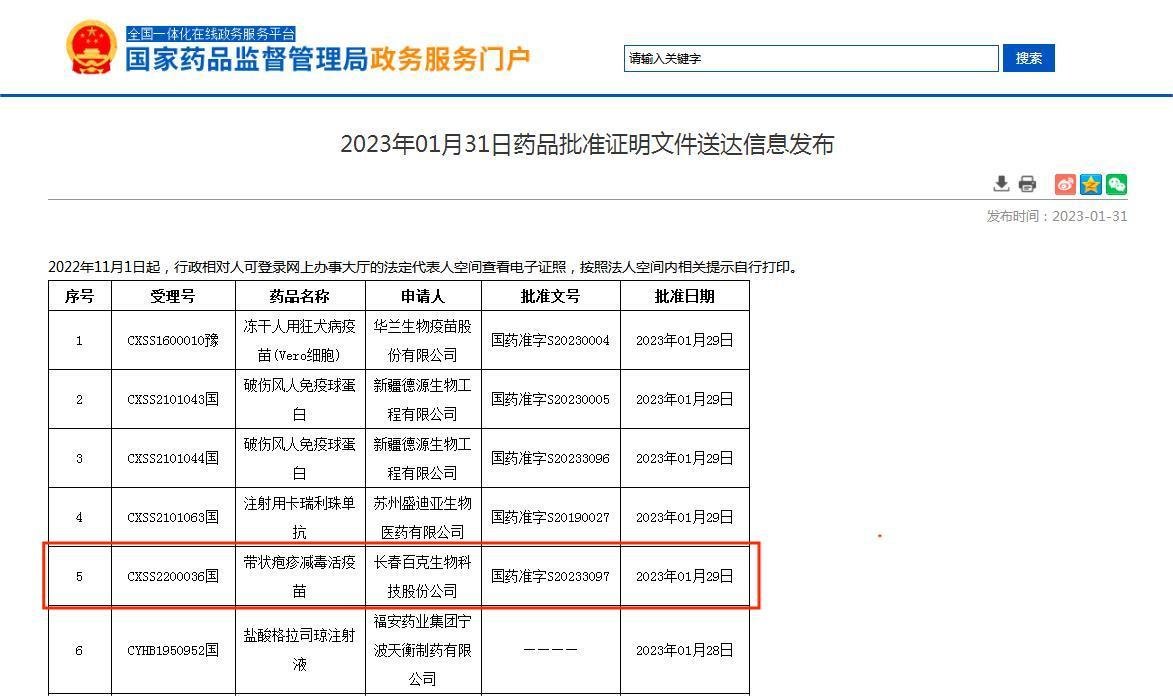Click the keyword search input field
1173x696 pixels.
click(x=811, y=58)
